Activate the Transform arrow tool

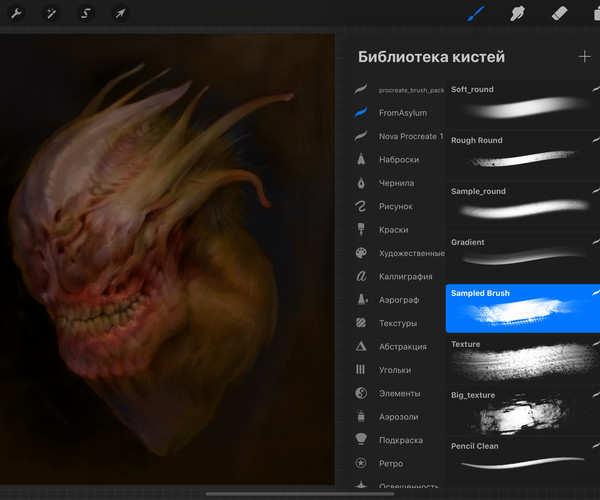(x=120, y=14)
